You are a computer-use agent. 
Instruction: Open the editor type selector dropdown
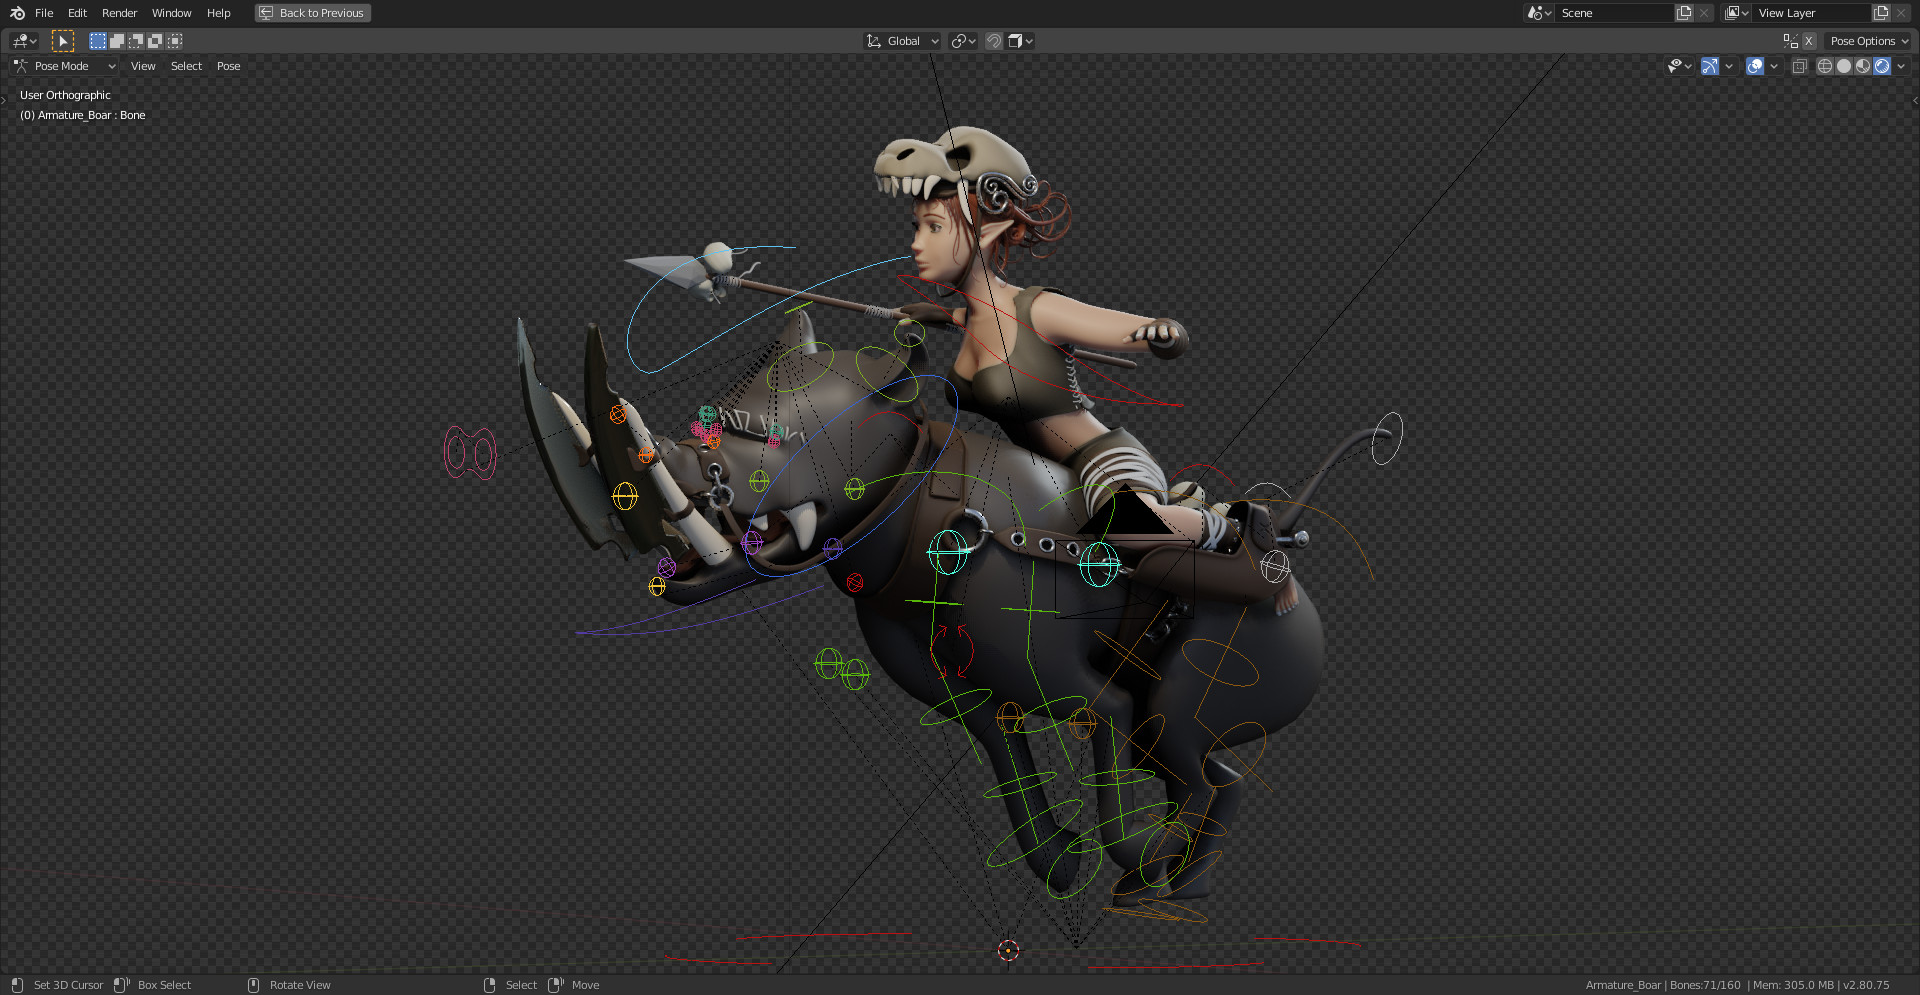[x=24, y=41]
